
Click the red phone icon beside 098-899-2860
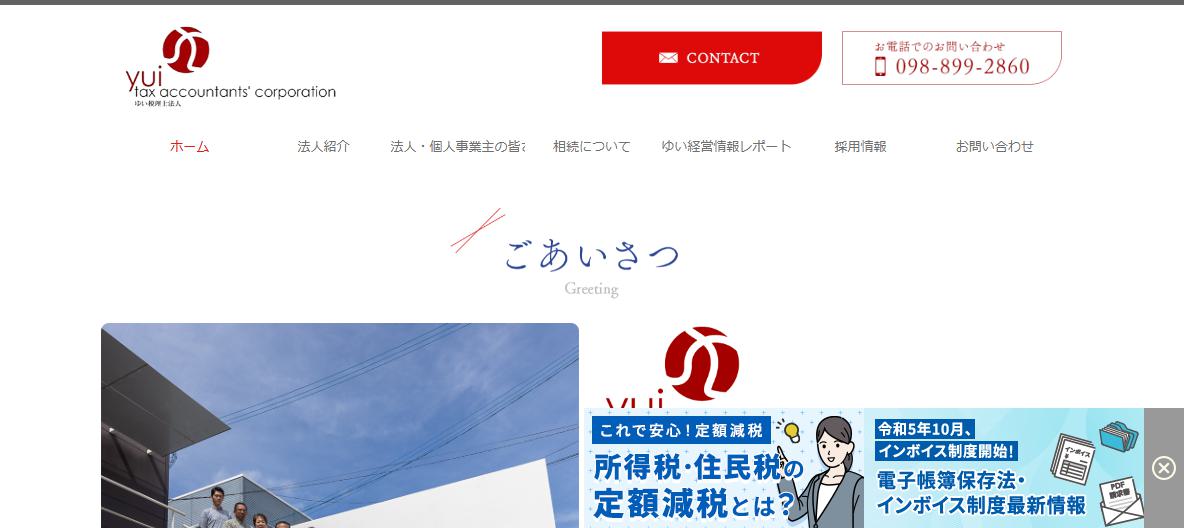coord(881,67)
